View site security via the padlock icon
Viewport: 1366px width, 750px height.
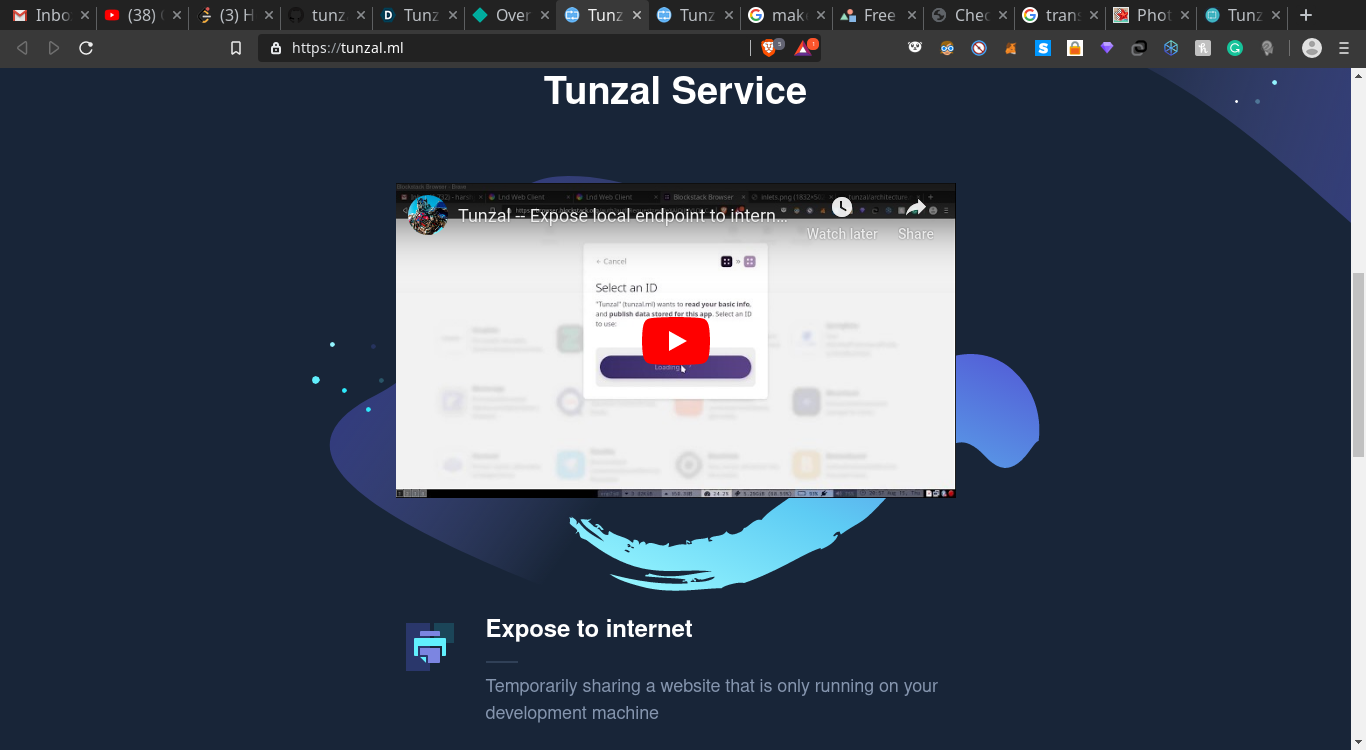pos(277,48)
